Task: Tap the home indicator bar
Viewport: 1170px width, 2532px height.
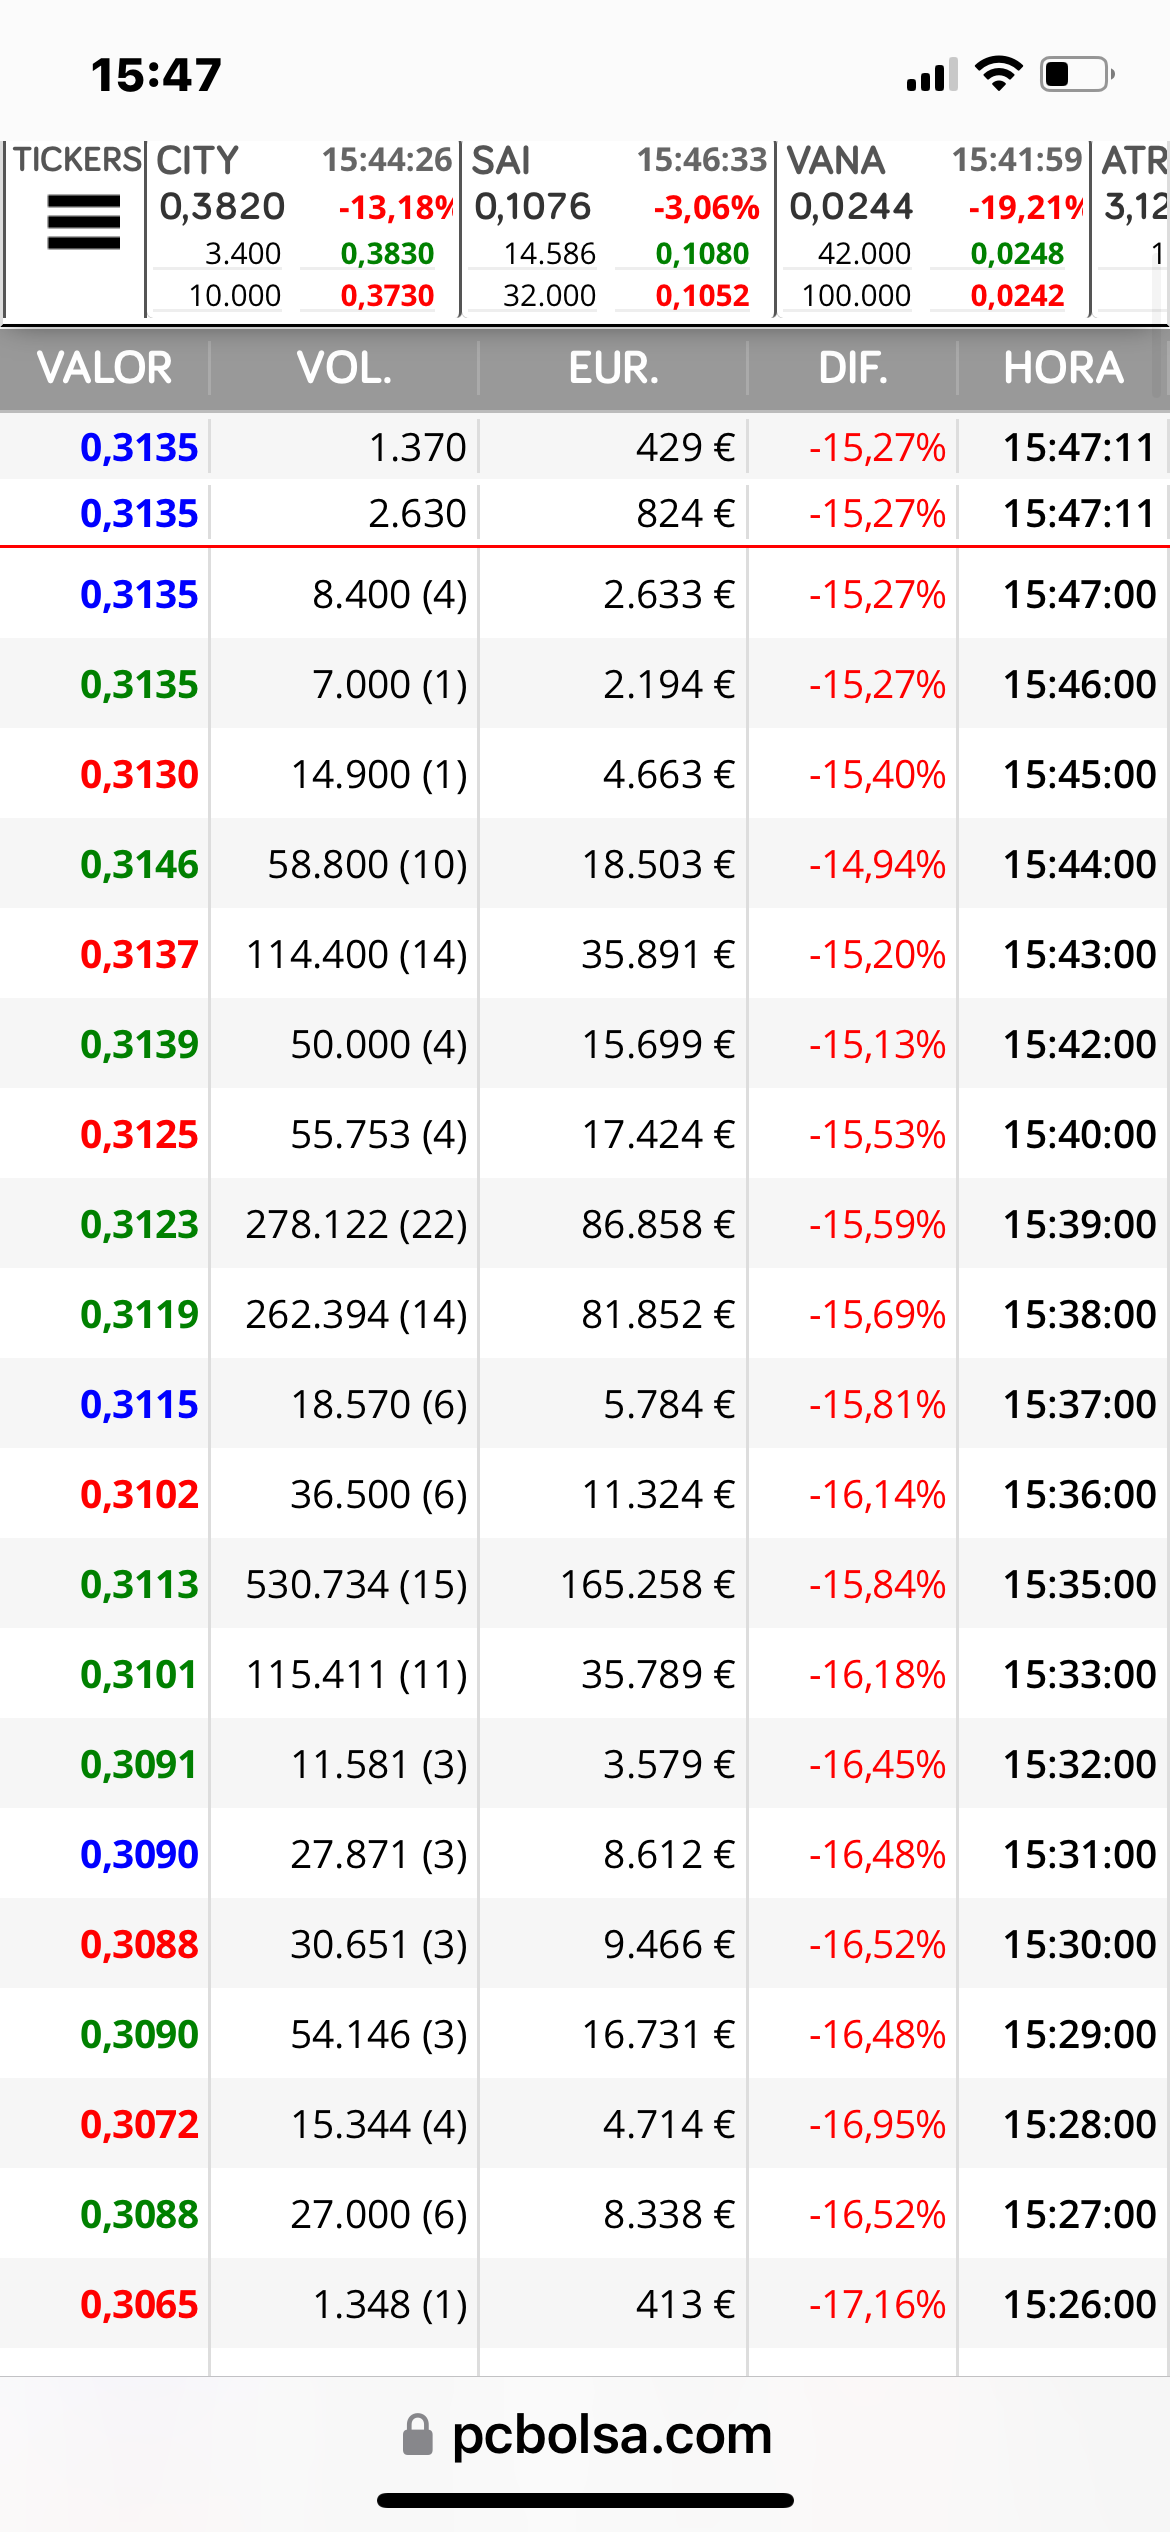Action: point(585,2501)
